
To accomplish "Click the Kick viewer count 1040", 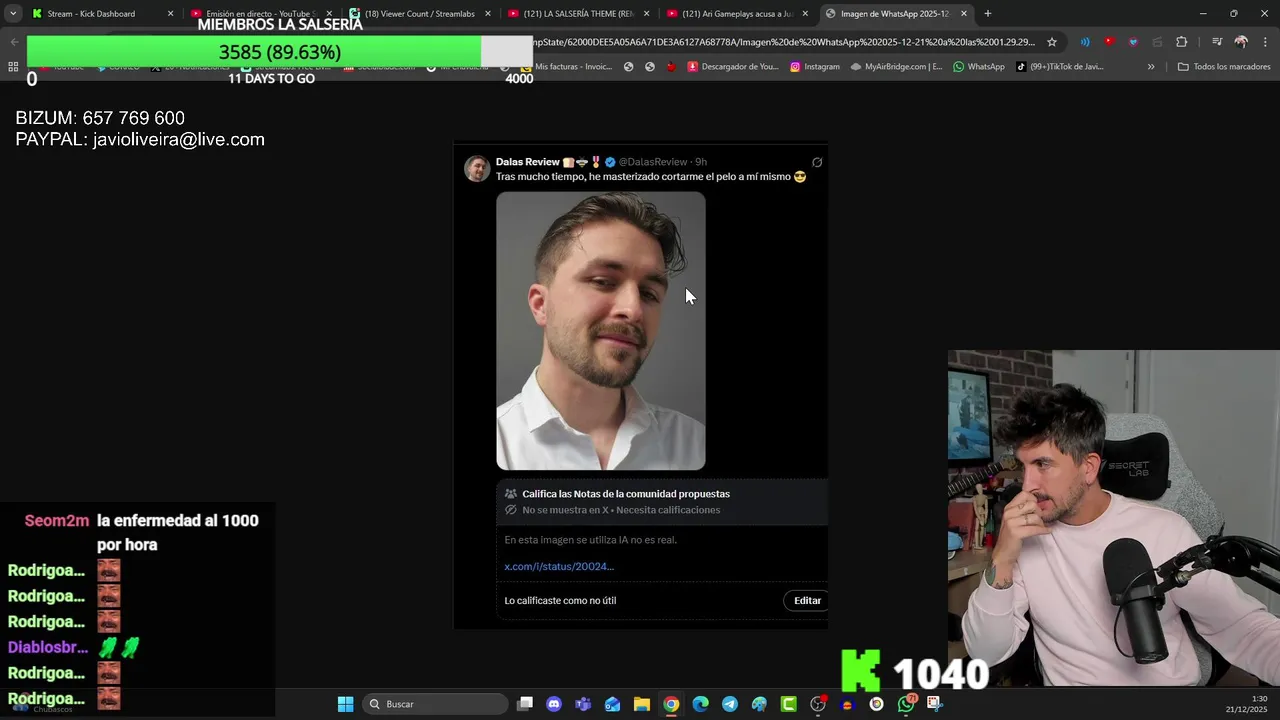I will click(940, 675).
